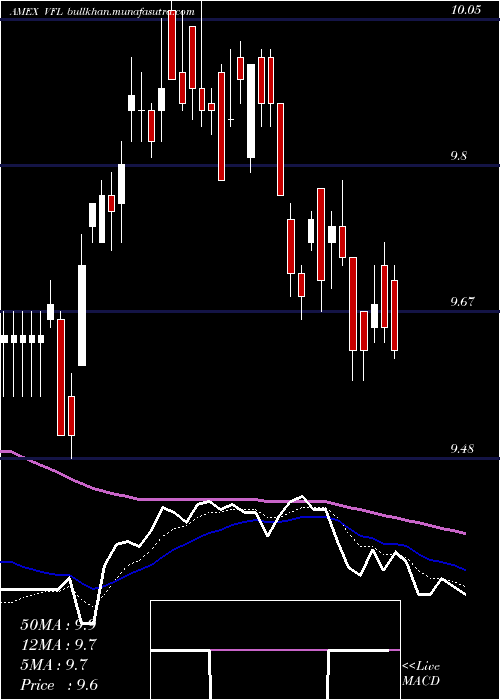Click the 12MA value readout
The image size is (500, 700).
(58, 645)
